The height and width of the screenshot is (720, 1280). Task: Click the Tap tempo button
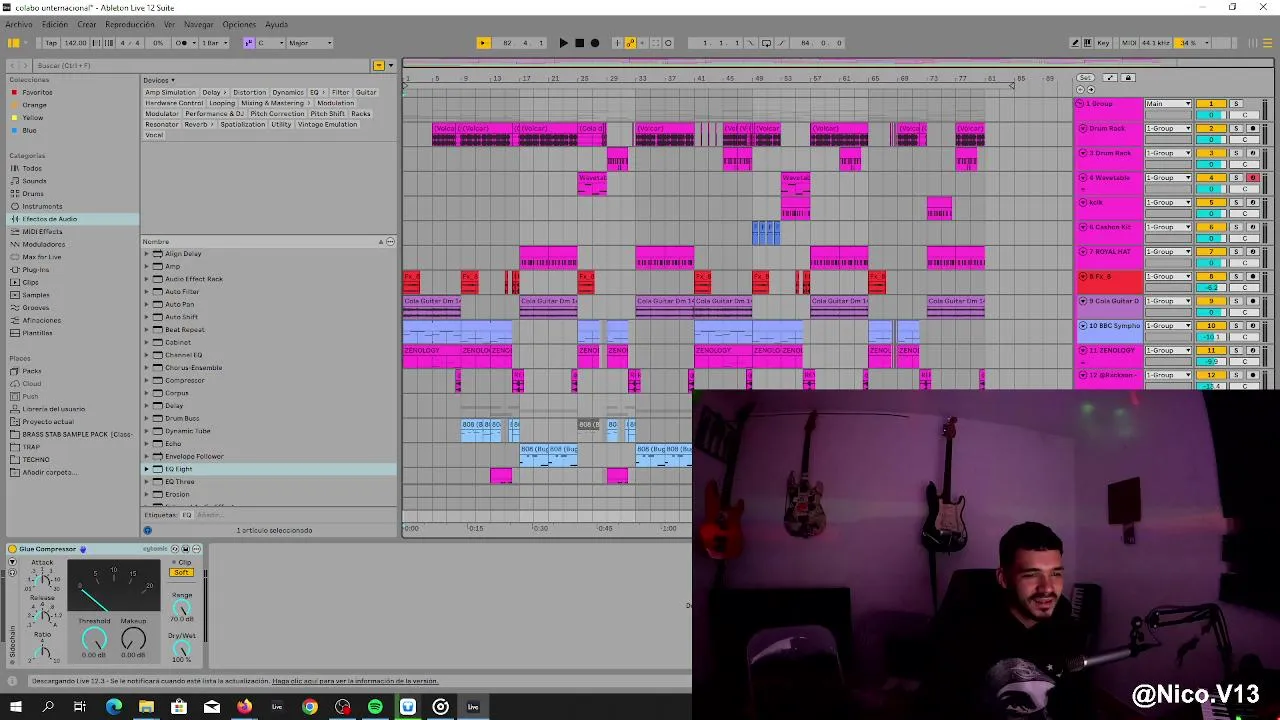[x=51, y=43]
